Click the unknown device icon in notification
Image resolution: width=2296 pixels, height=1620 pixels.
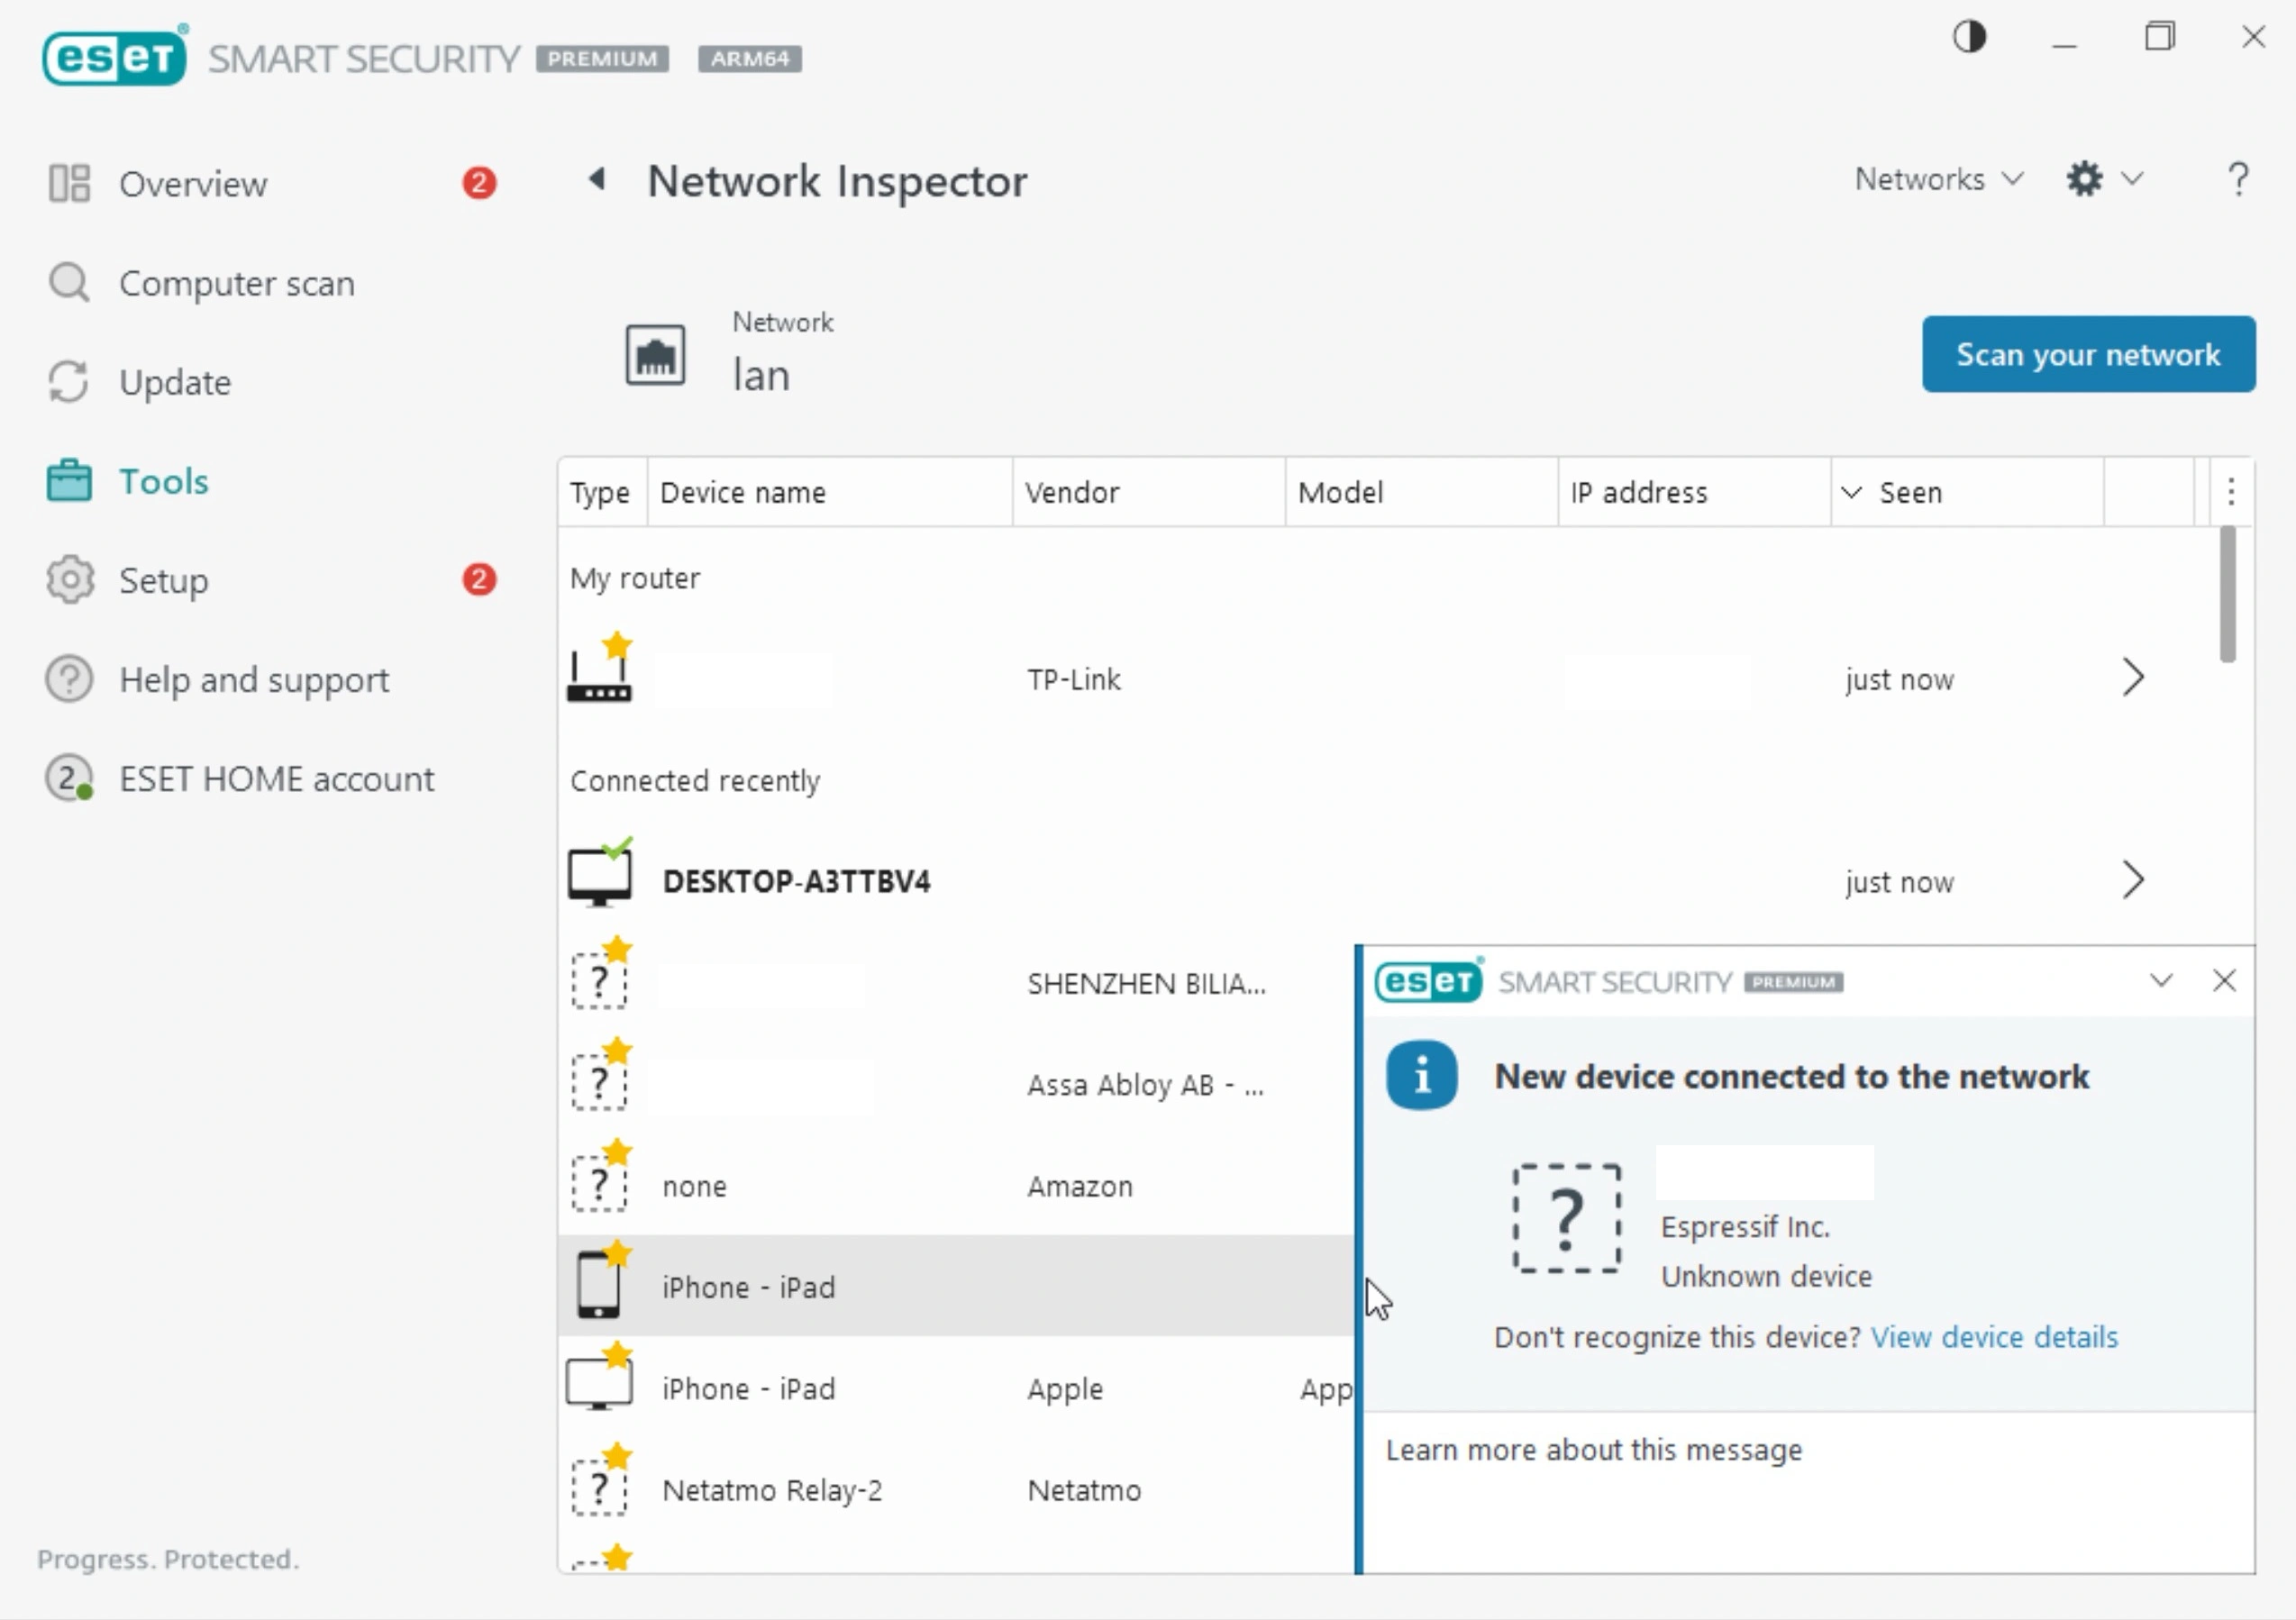[1567, 1218]
